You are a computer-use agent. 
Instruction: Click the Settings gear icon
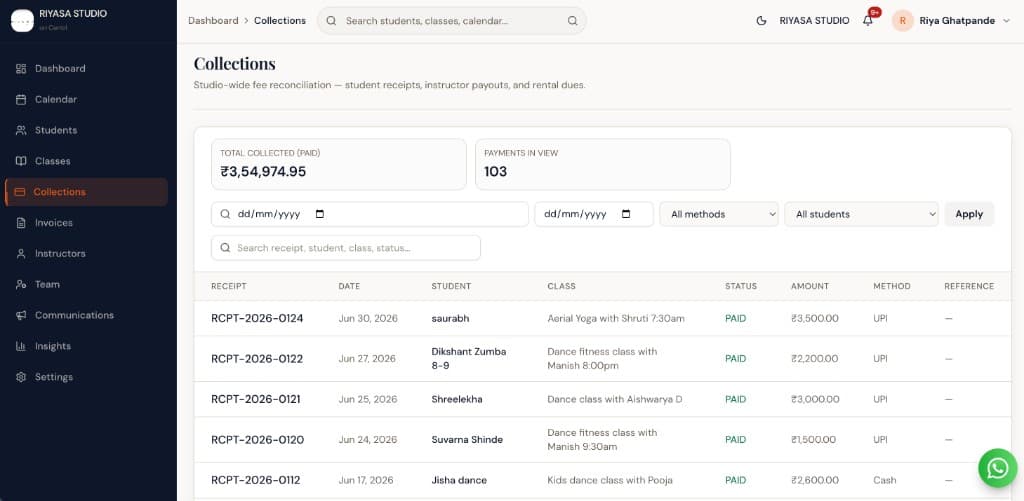pos(21,377)
